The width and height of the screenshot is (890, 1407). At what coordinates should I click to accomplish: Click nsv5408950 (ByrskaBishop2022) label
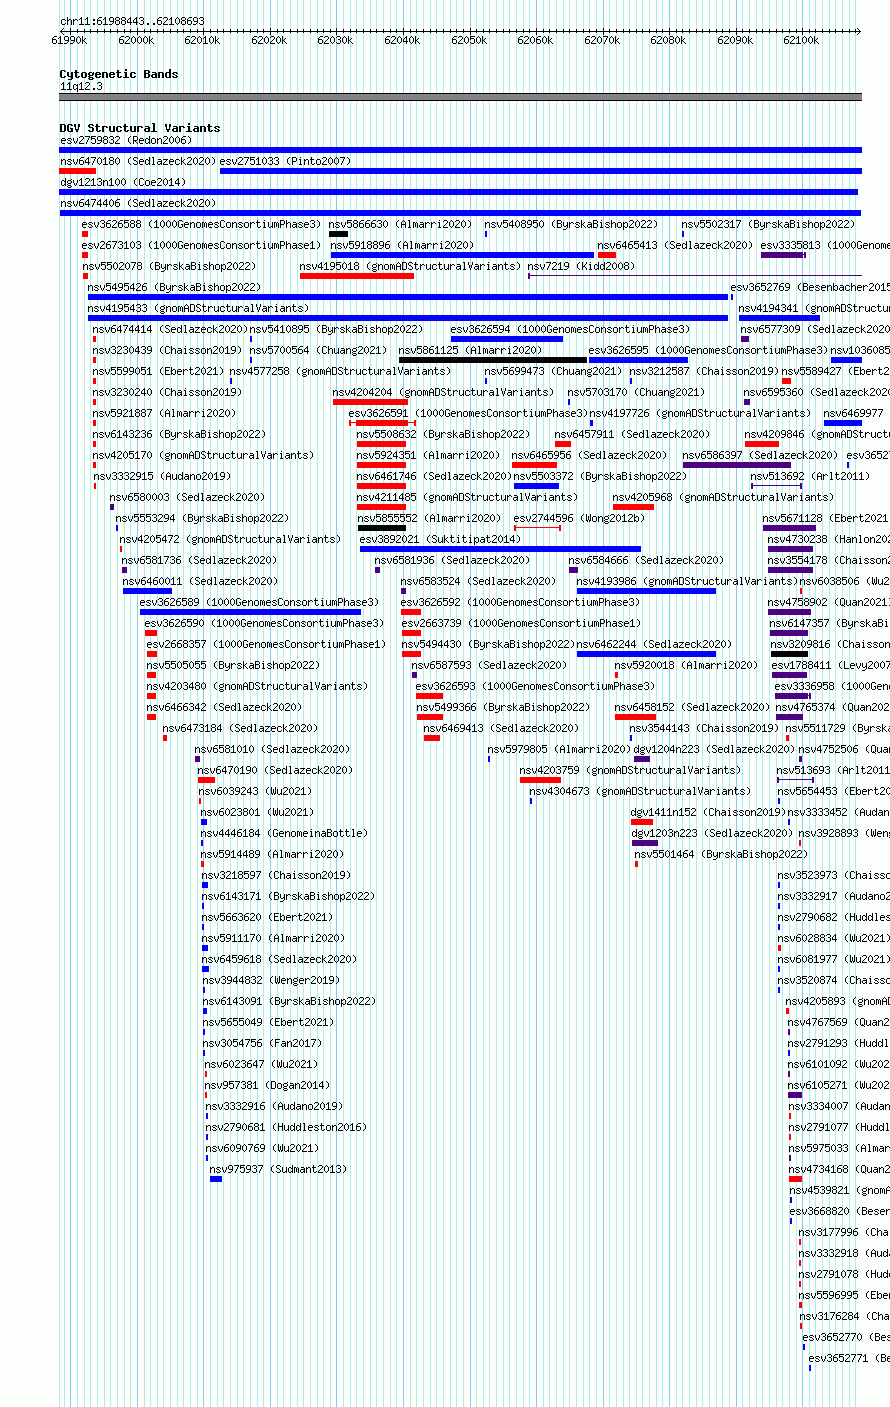pos(572,224)
